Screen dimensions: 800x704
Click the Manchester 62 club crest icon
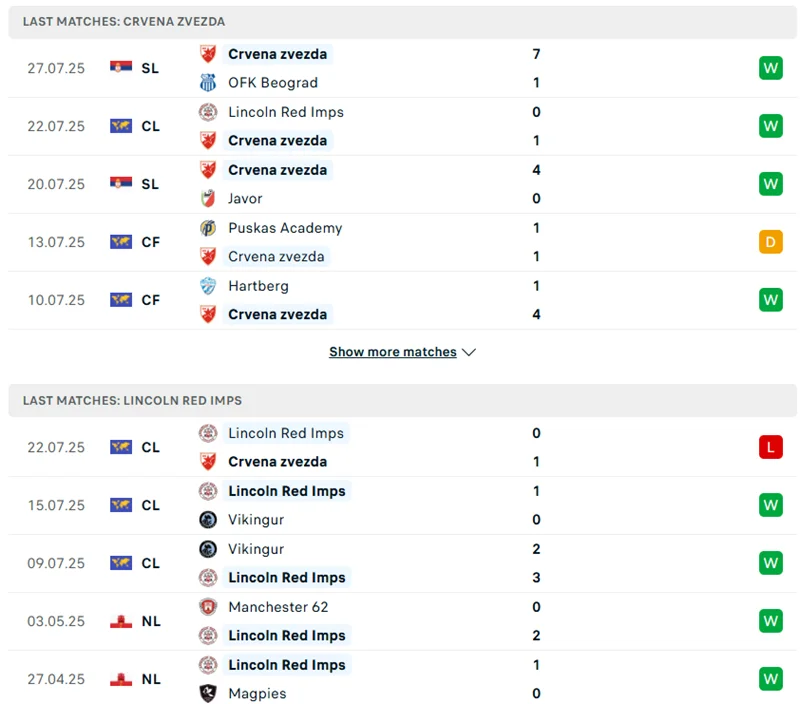coord(208,607)
